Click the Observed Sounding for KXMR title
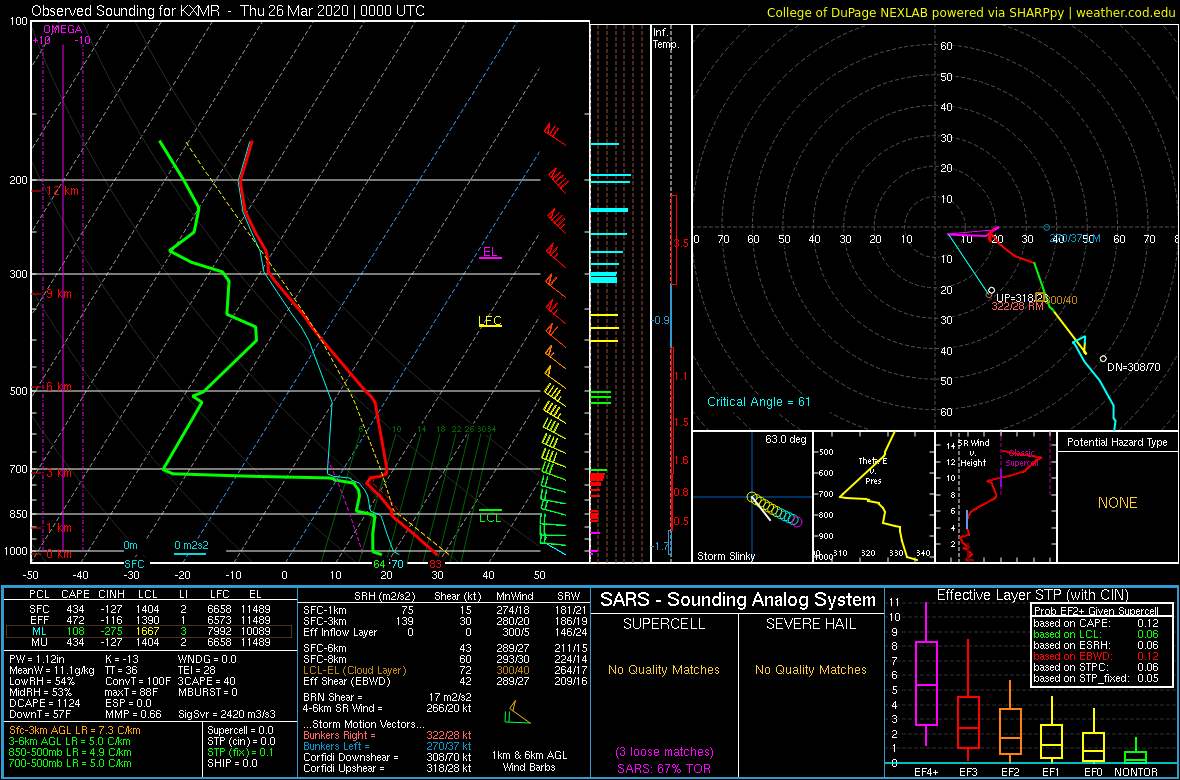The width and height of the screenshot is (1180, 780). [228, 11]
